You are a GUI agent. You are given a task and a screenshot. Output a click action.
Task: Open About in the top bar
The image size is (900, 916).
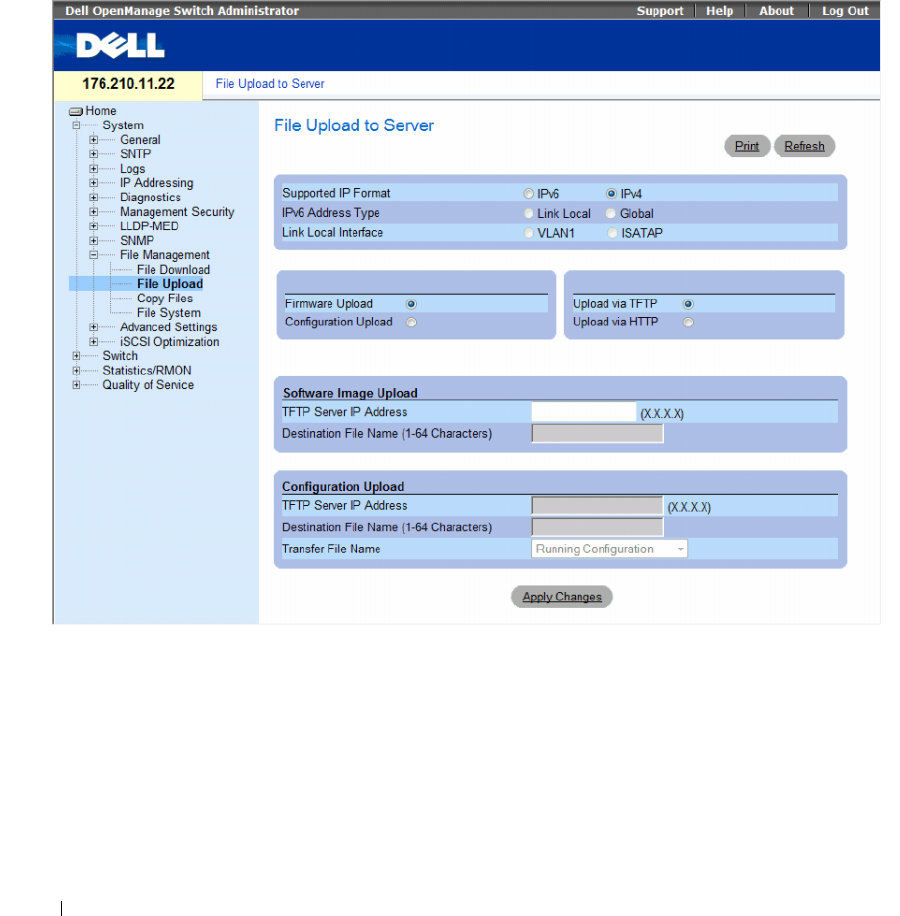tap(776, 11)
